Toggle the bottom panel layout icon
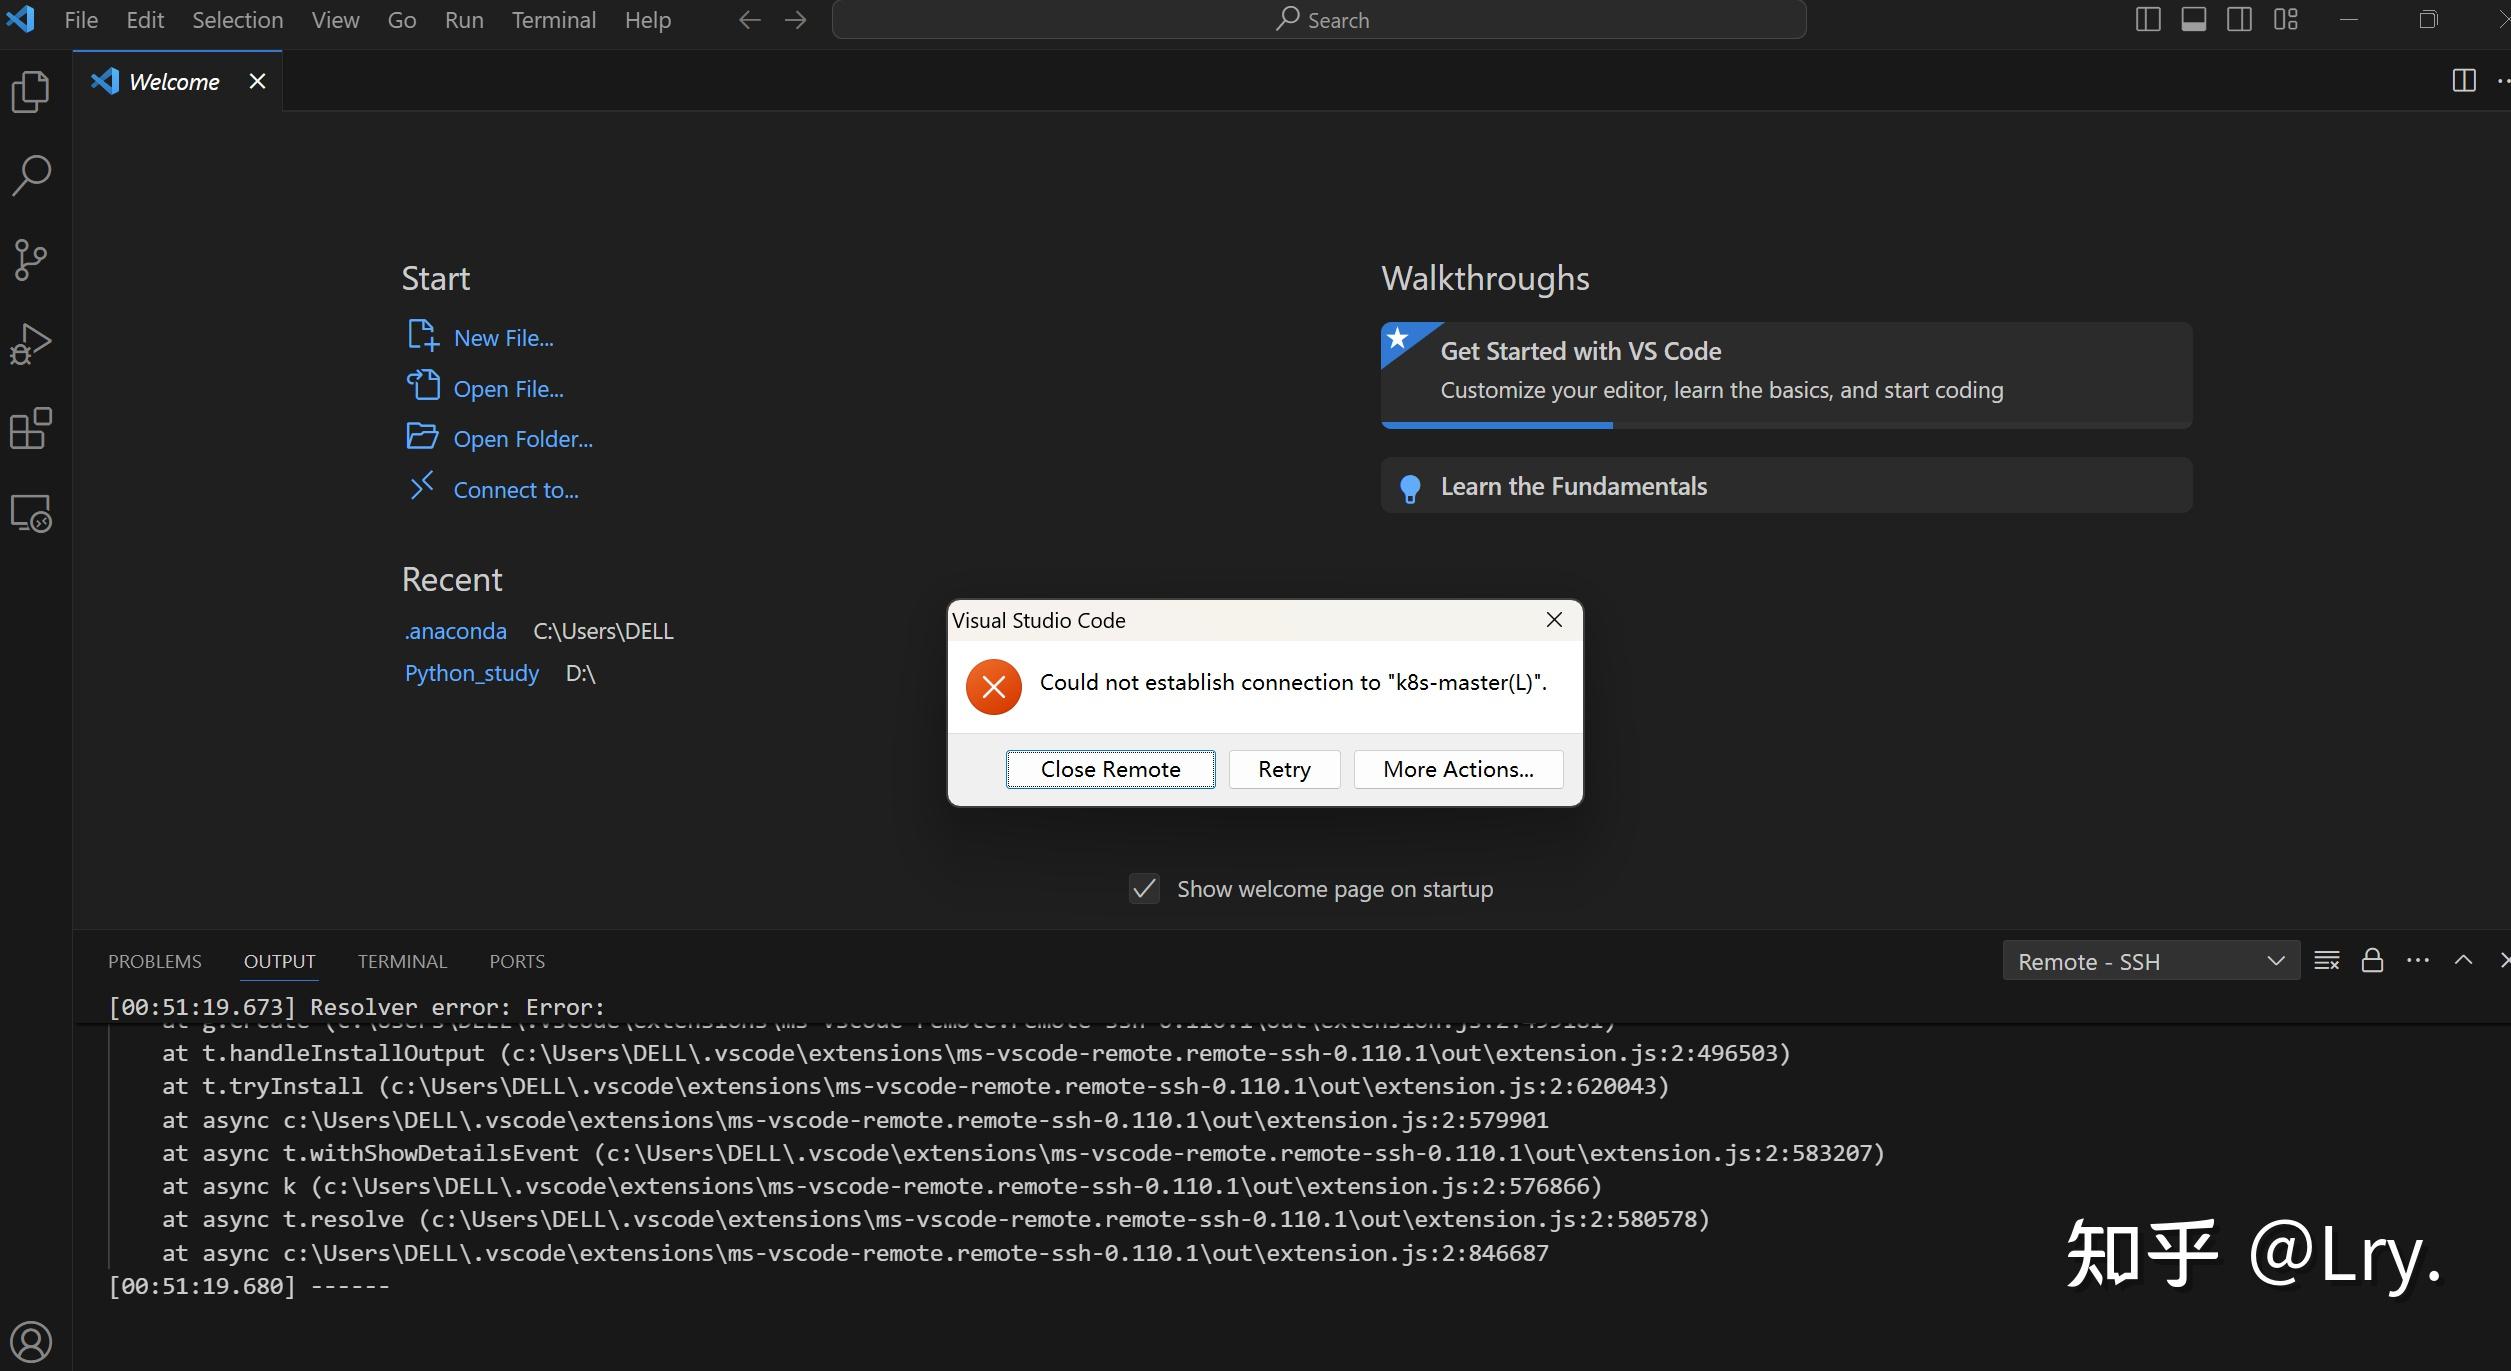Screen dimensions: 2511x1371 tap(2194, 20)
